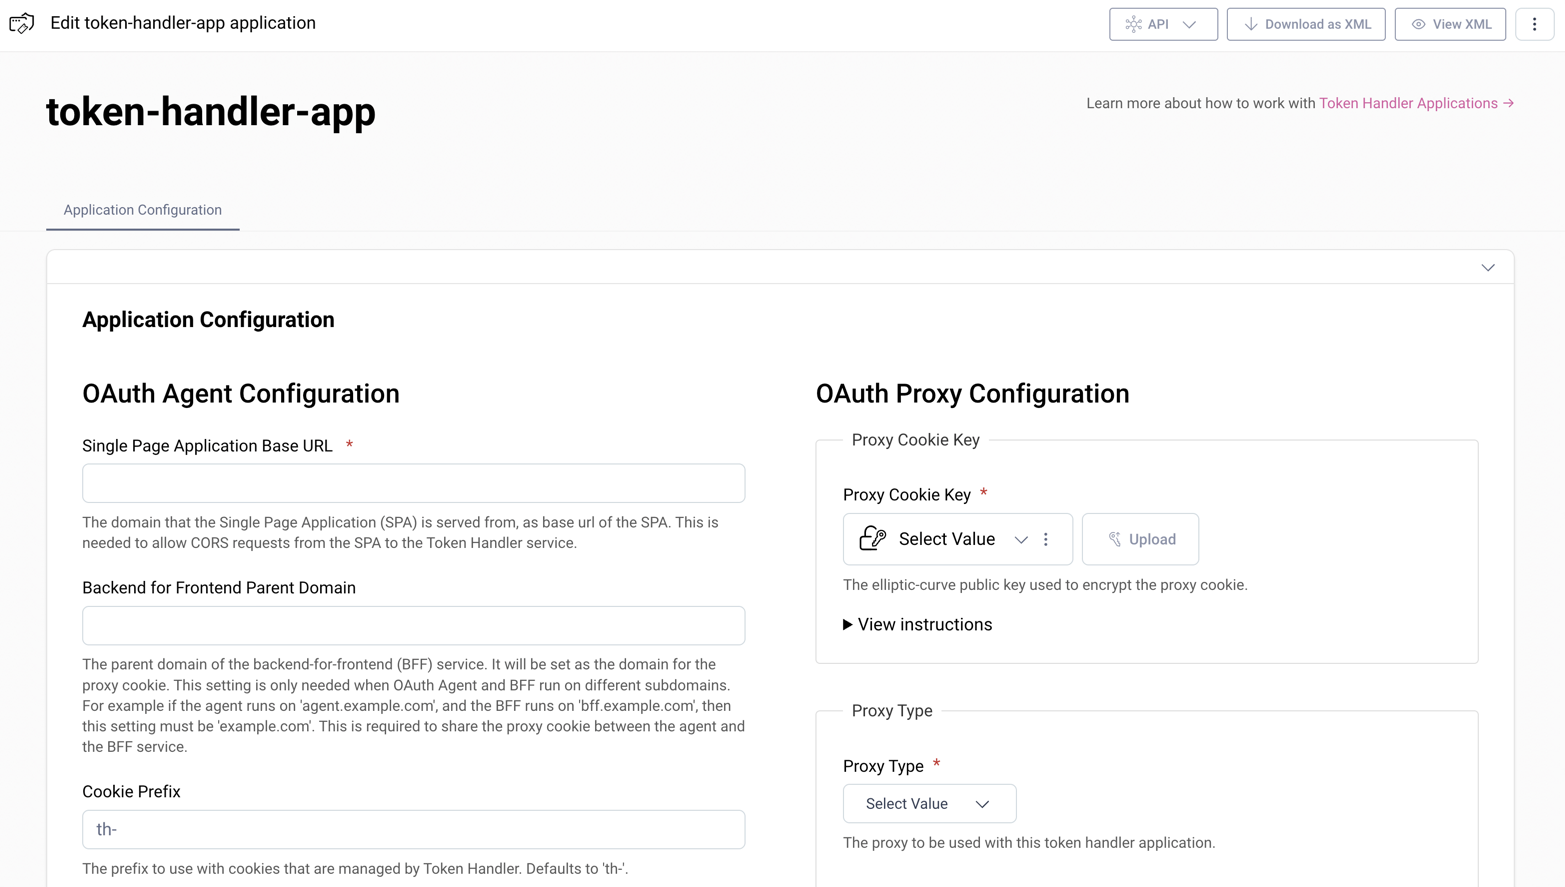
Task: Click inside the Single Page Application Base URL field
Action: (x=413, y=482)
